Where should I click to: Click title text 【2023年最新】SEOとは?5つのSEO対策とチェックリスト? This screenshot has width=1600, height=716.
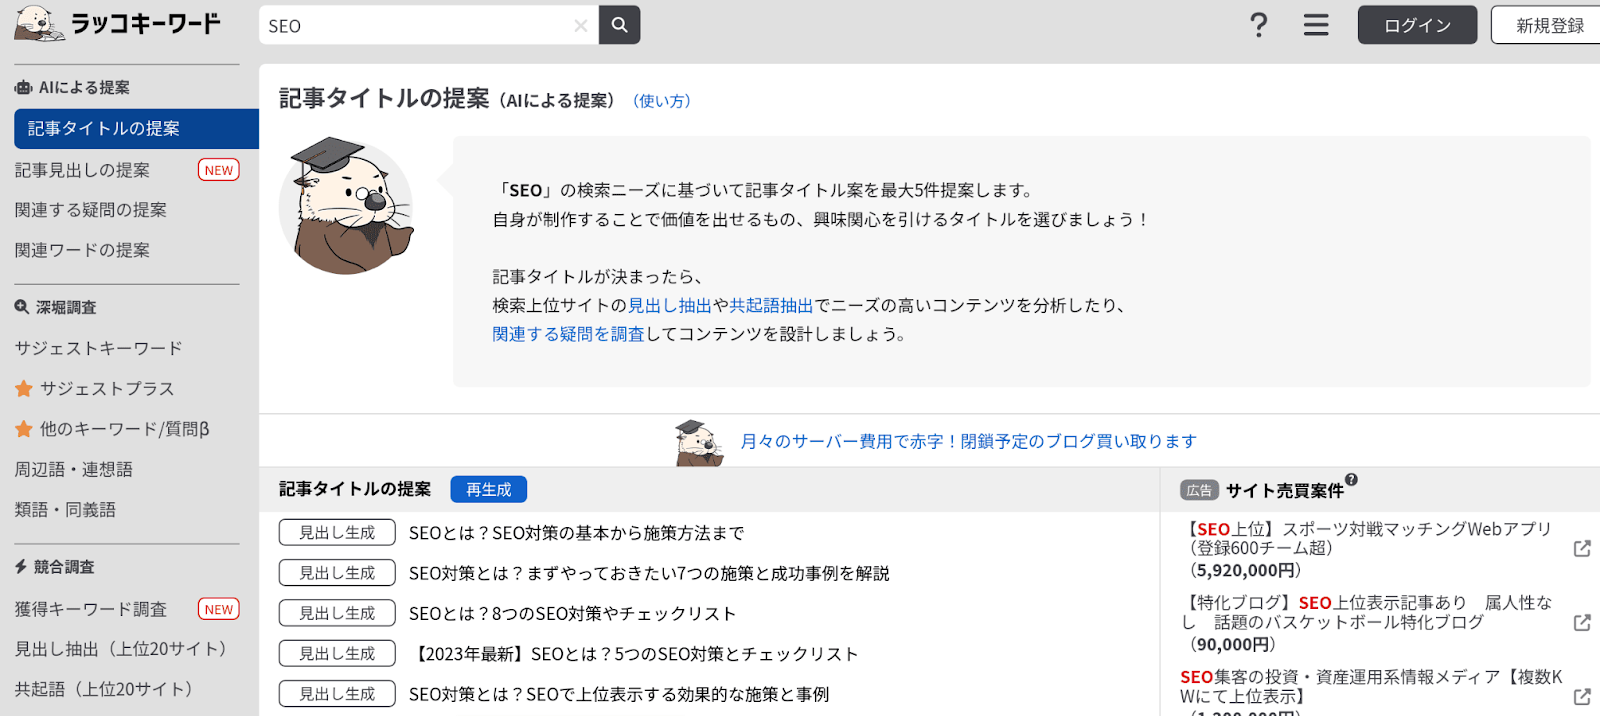pyautogui.click(x=635, y=653)
